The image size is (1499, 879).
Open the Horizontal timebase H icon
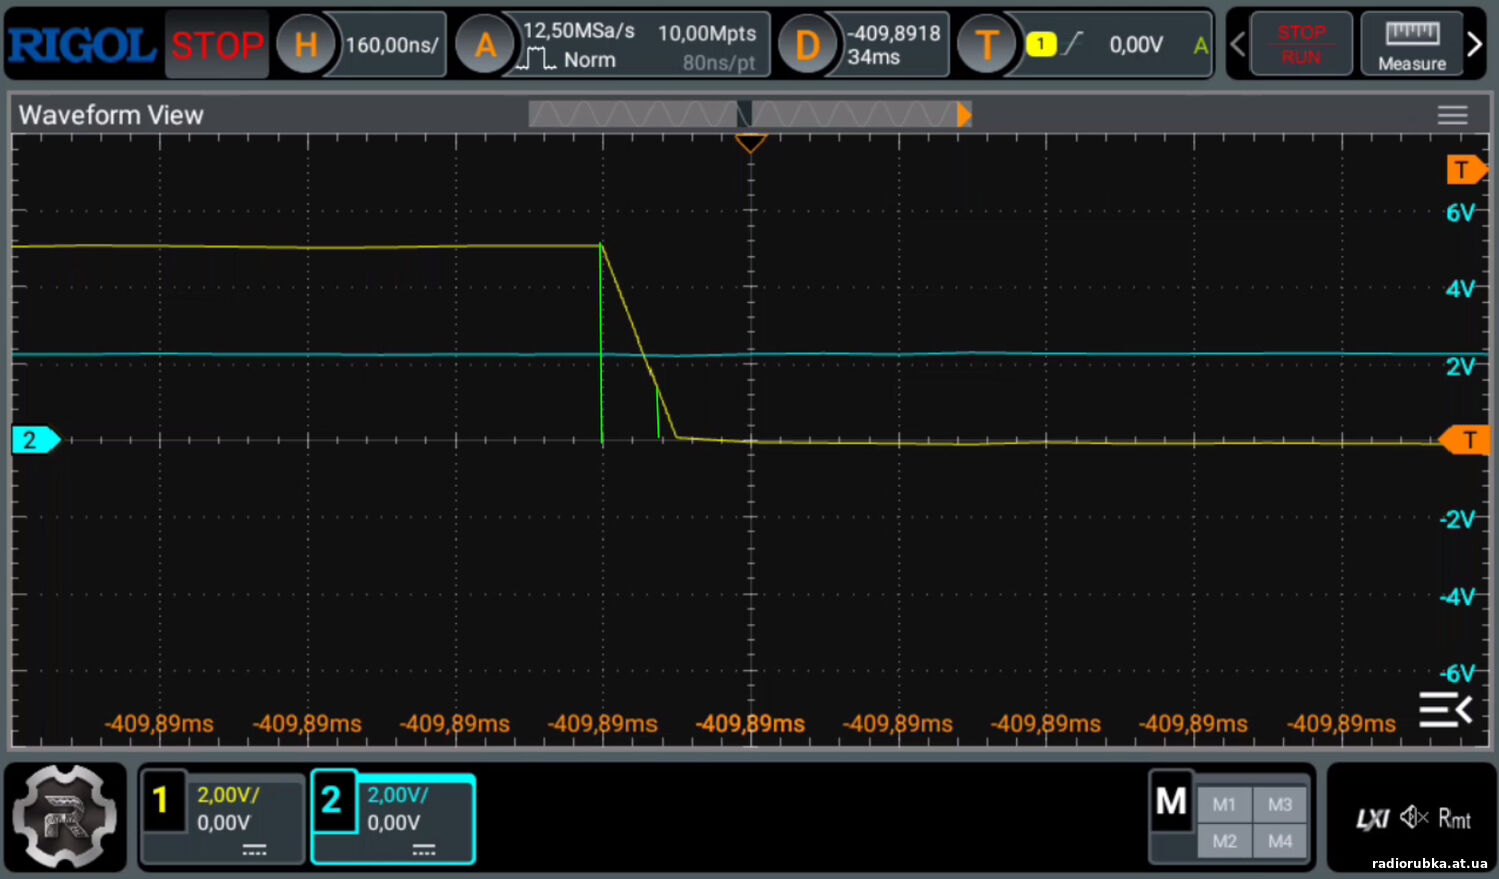(x=304, y=45)
